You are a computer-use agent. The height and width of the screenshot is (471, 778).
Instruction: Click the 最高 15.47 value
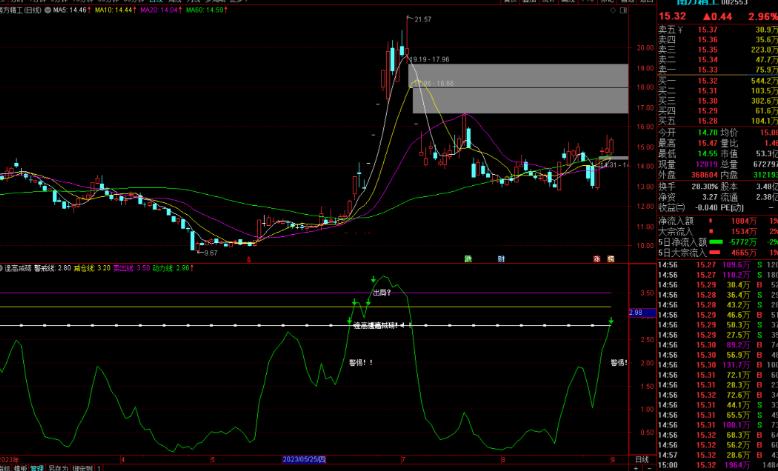pyautogui.click(x=708, y=143)
